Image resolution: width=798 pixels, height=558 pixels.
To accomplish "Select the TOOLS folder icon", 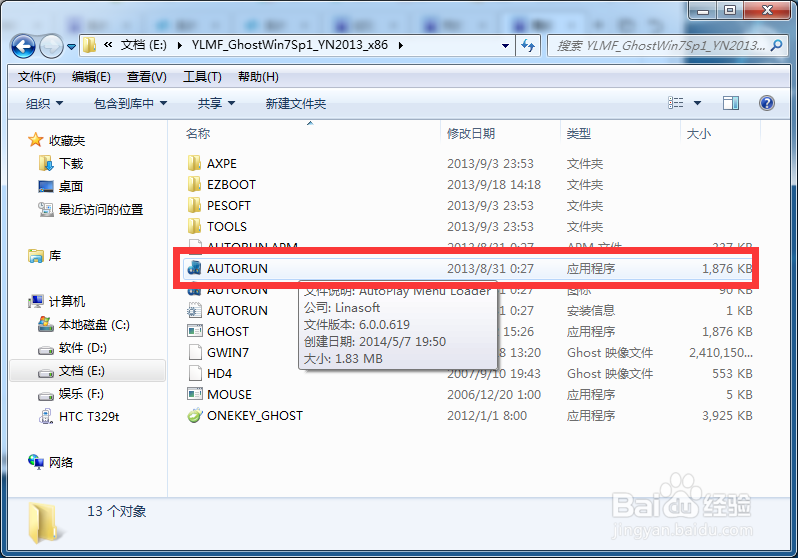I will (x=194, y=226).
